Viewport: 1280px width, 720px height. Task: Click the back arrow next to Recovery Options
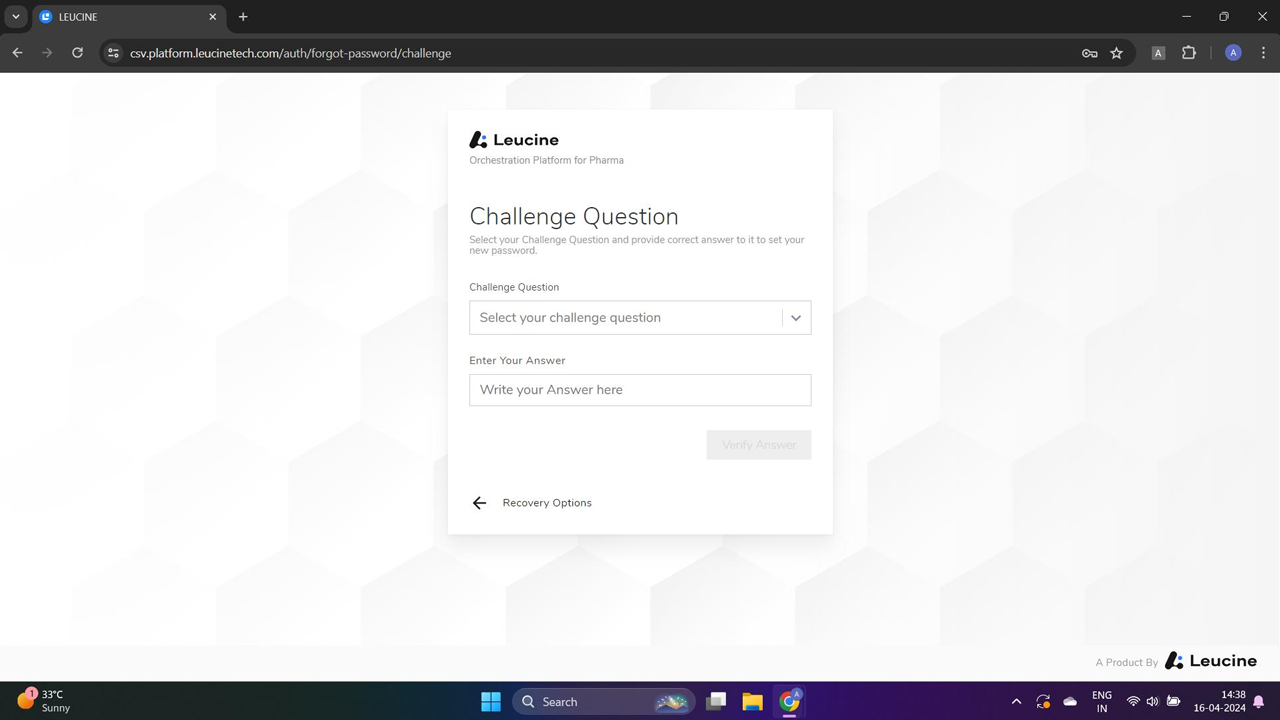[479, 502]
